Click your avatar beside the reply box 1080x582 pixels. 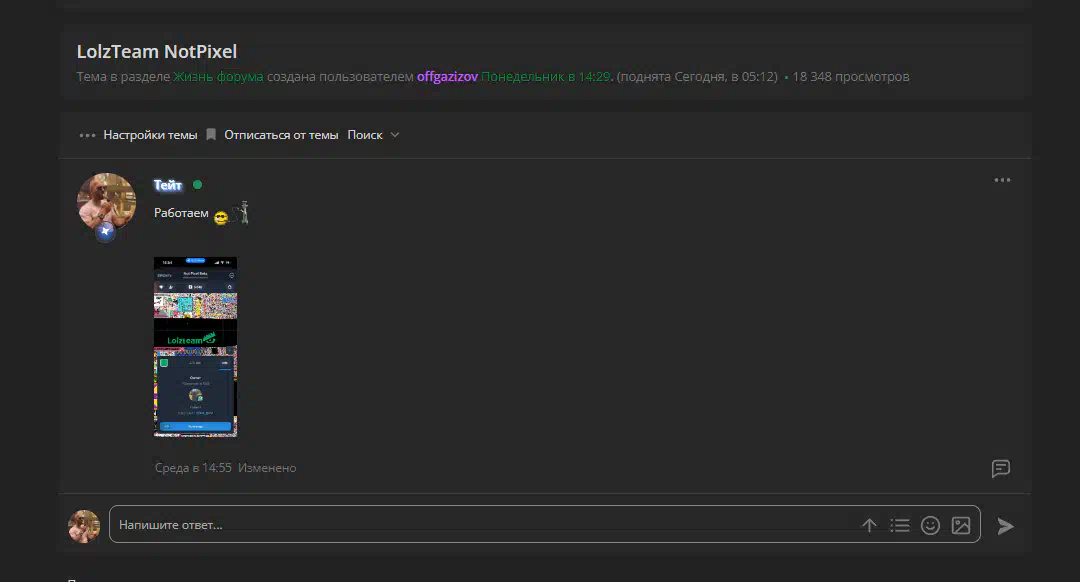click(x=84, y=526)
